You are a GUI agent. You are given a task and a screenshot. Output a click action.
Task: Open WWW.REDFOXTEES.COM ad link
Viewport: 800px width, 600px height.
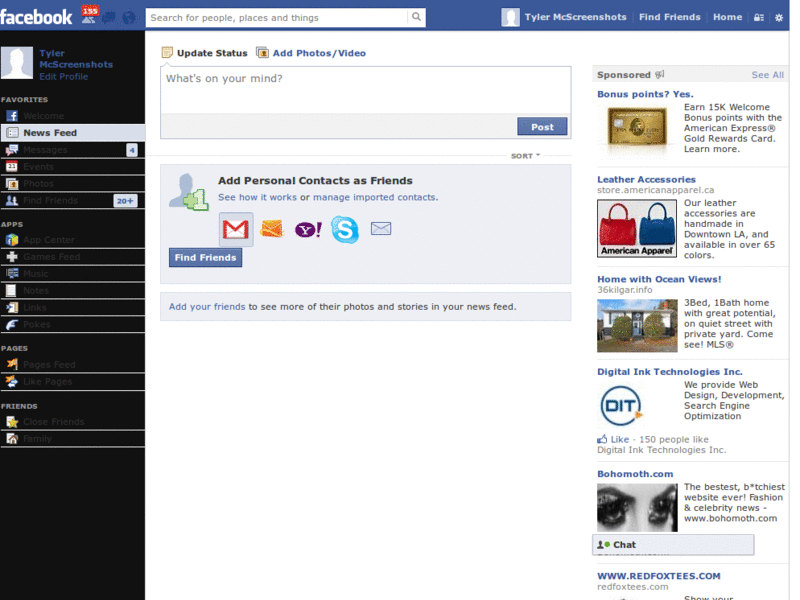(659, 576)
